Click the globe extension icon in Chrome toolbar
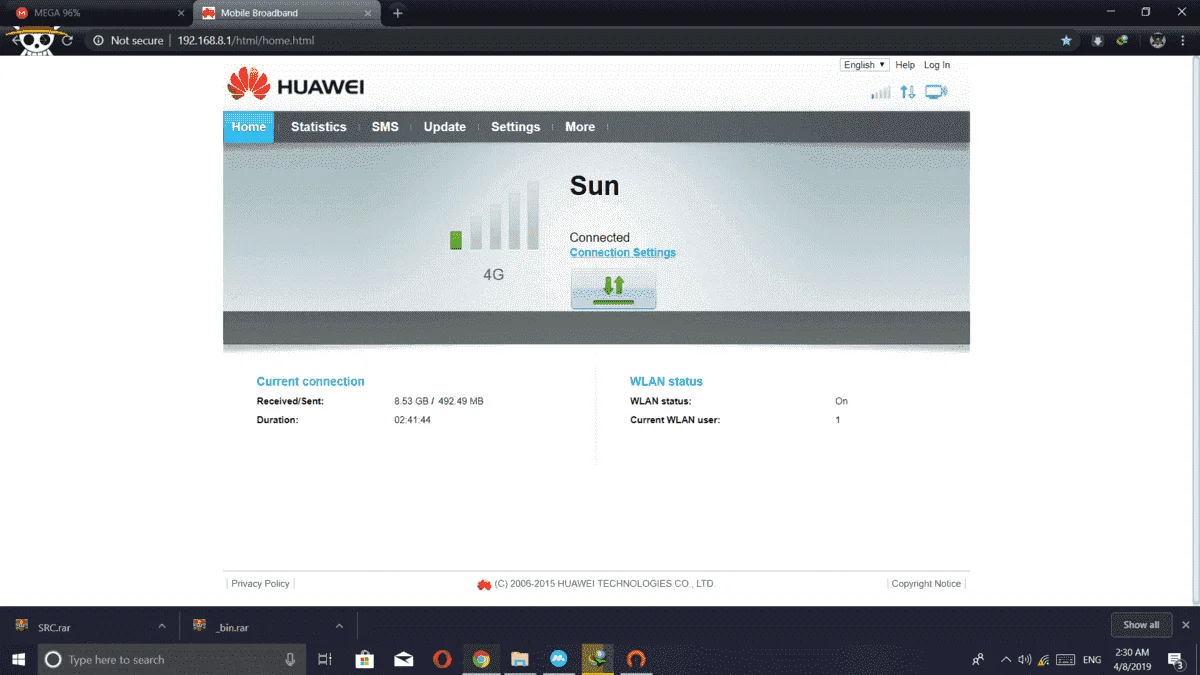Image resolution: width=1200 pixels, height=675 pixels. pyautogui.click(x=1122, y=41)
